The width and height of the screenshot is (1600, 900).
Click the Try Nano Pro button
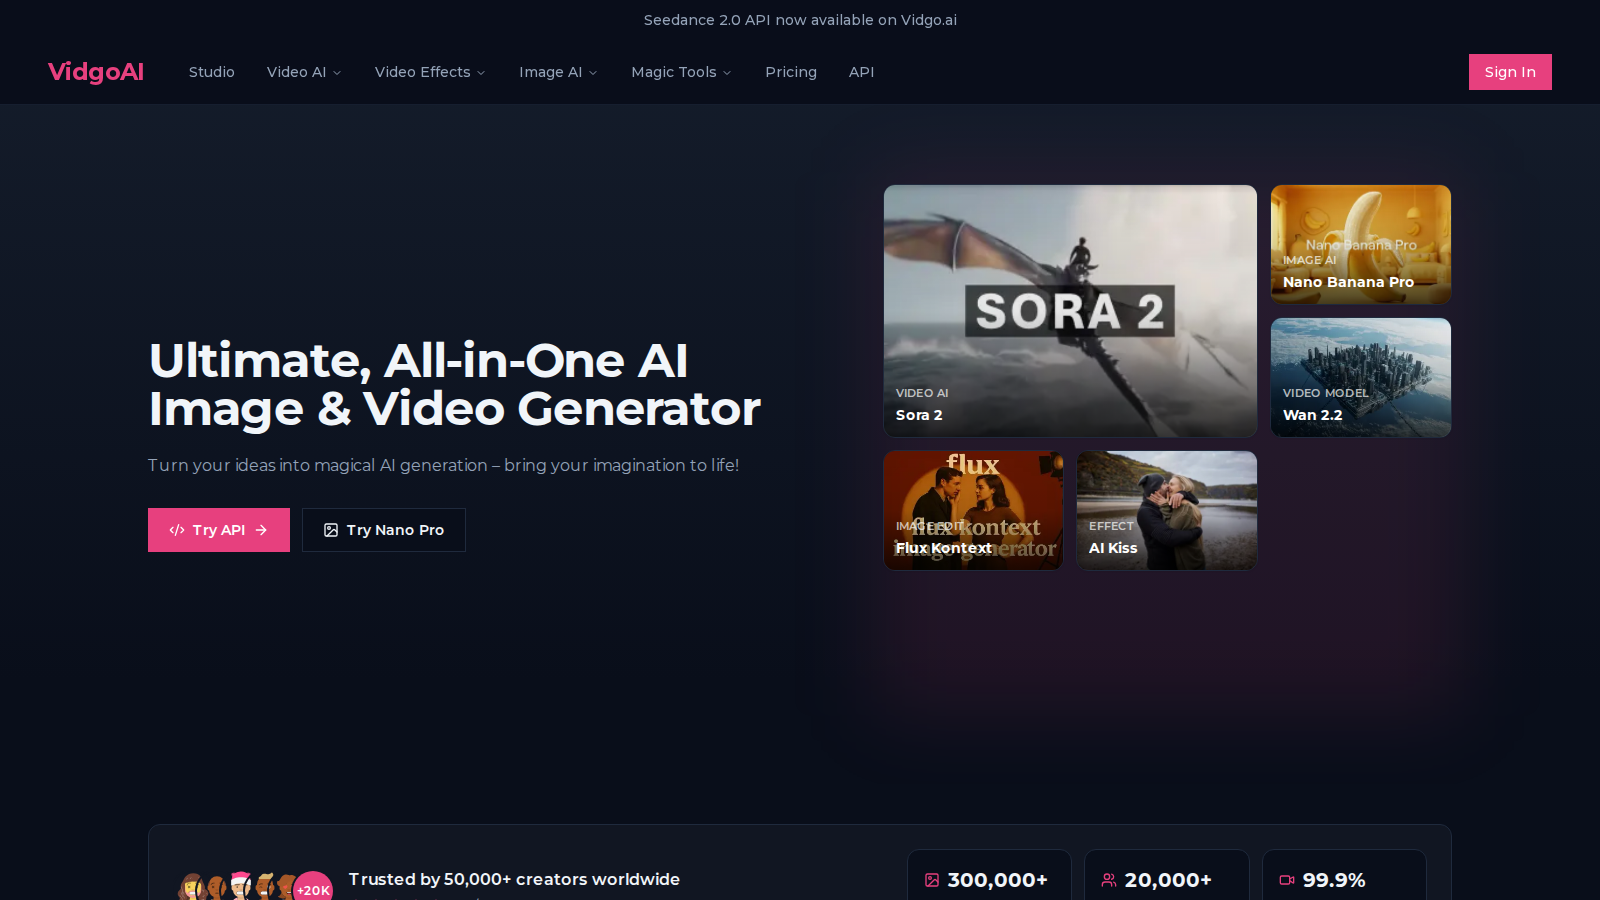(x=384, y=530)
